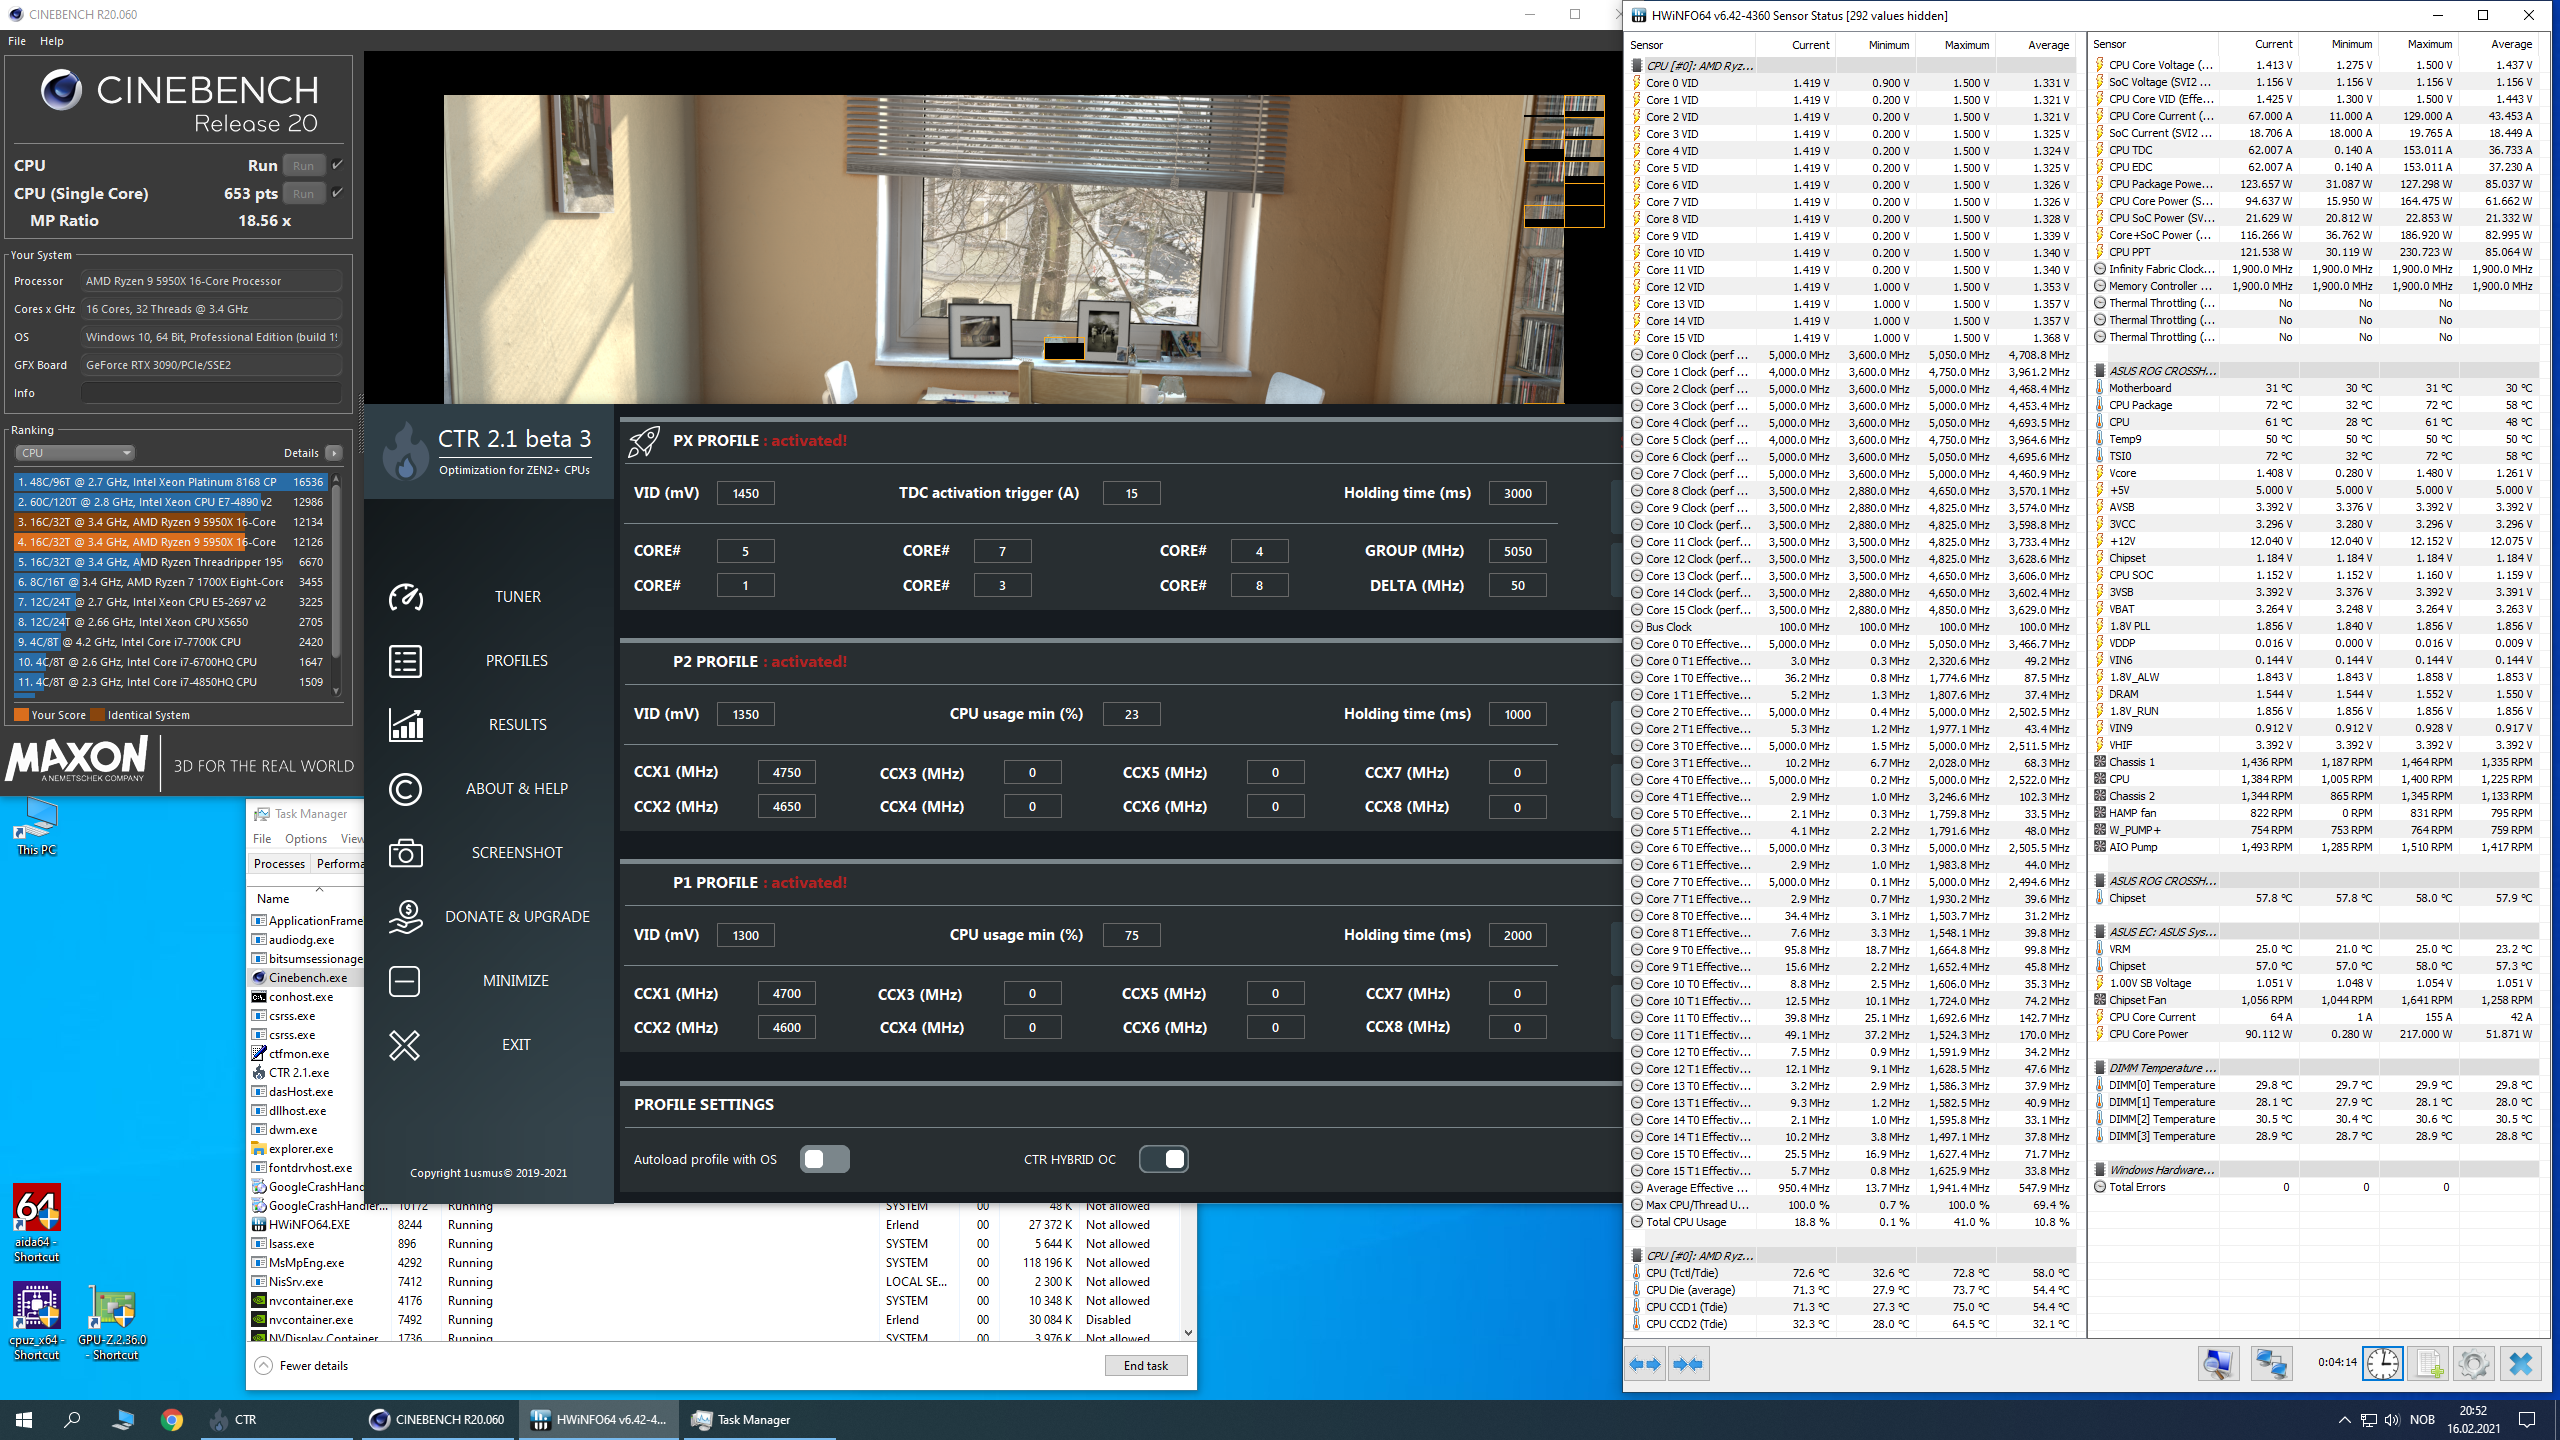2560x1440 pixels.
Task: Open Cinebench Help menu
Action: point(52,41)
